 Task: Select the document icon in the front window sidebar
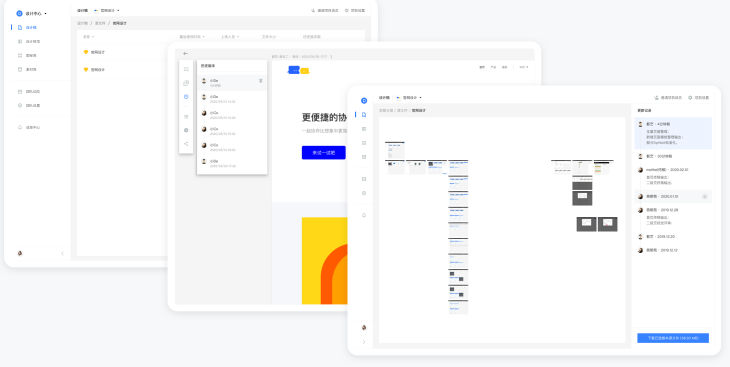[364, 115]
